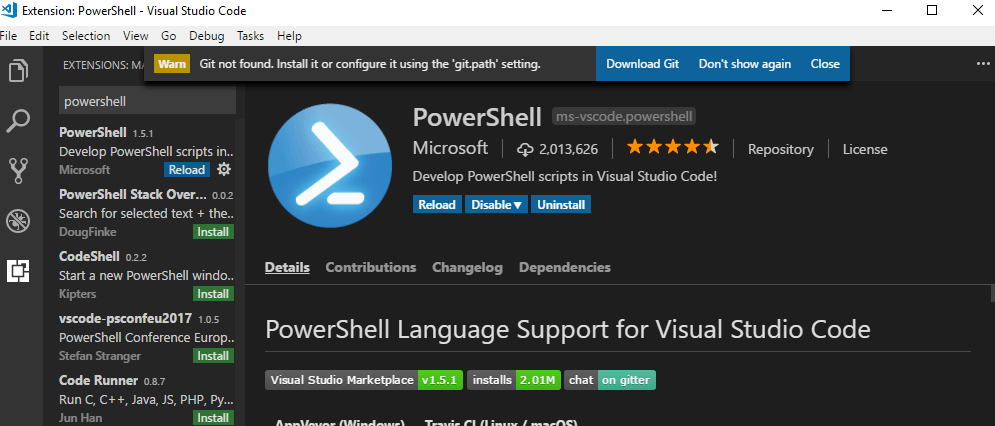Select the PowerShell 1.5.1 extension entry

[x=147, y=150]
